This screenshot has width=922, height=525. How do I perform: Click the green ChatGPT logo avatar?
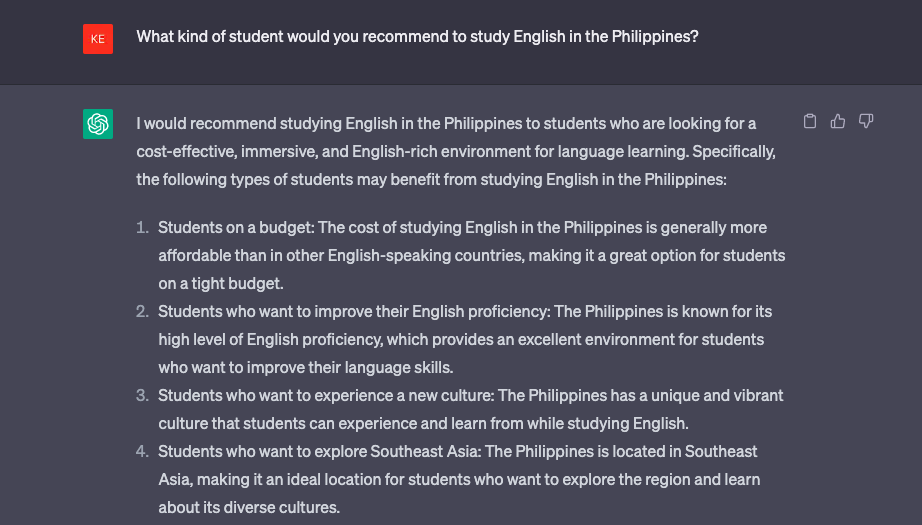(x=98, y=124)
